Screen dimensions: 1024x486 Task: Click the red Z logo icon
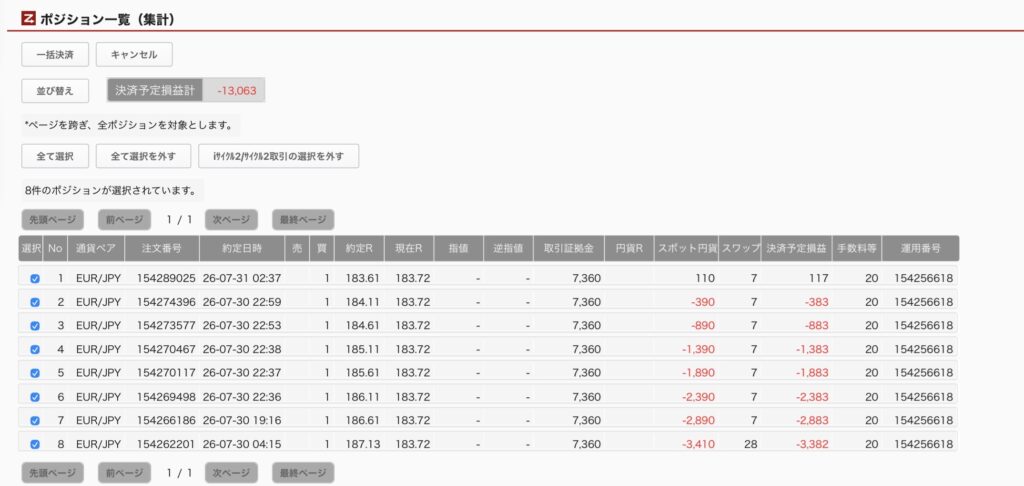pos(28,20)
